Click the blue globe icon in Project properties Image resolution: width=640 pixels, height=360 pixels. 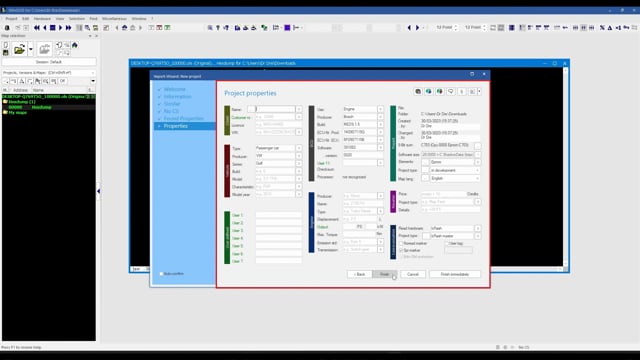tap(429, 92)
